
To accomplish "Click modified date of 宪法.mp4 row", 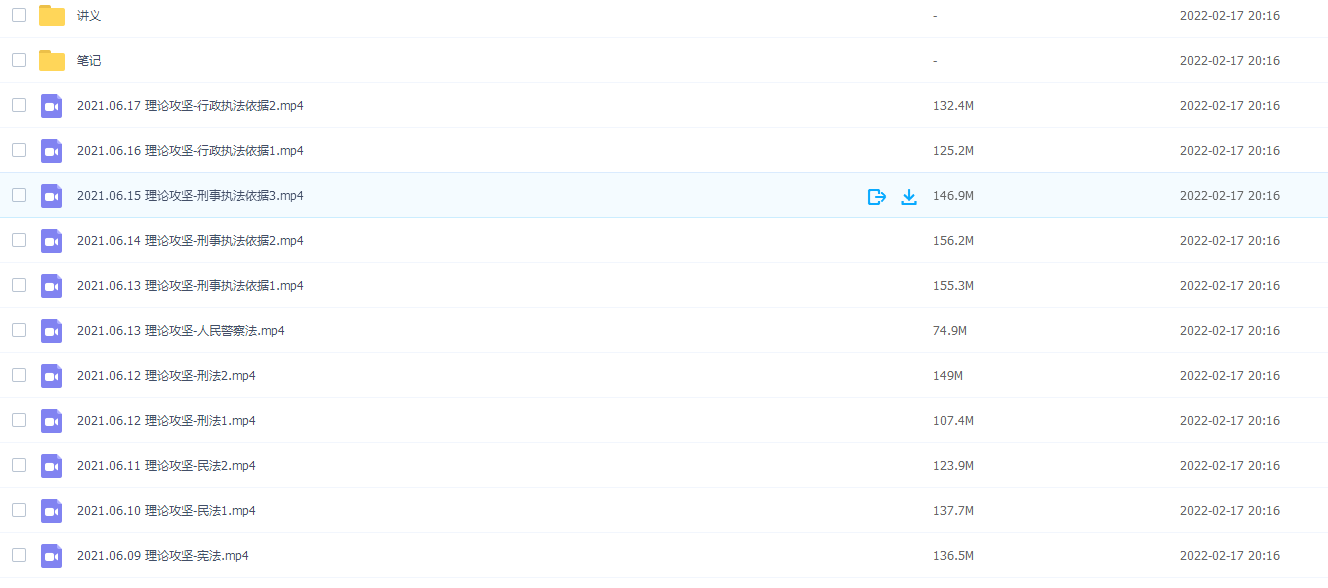I will [x=1230, y=556].
